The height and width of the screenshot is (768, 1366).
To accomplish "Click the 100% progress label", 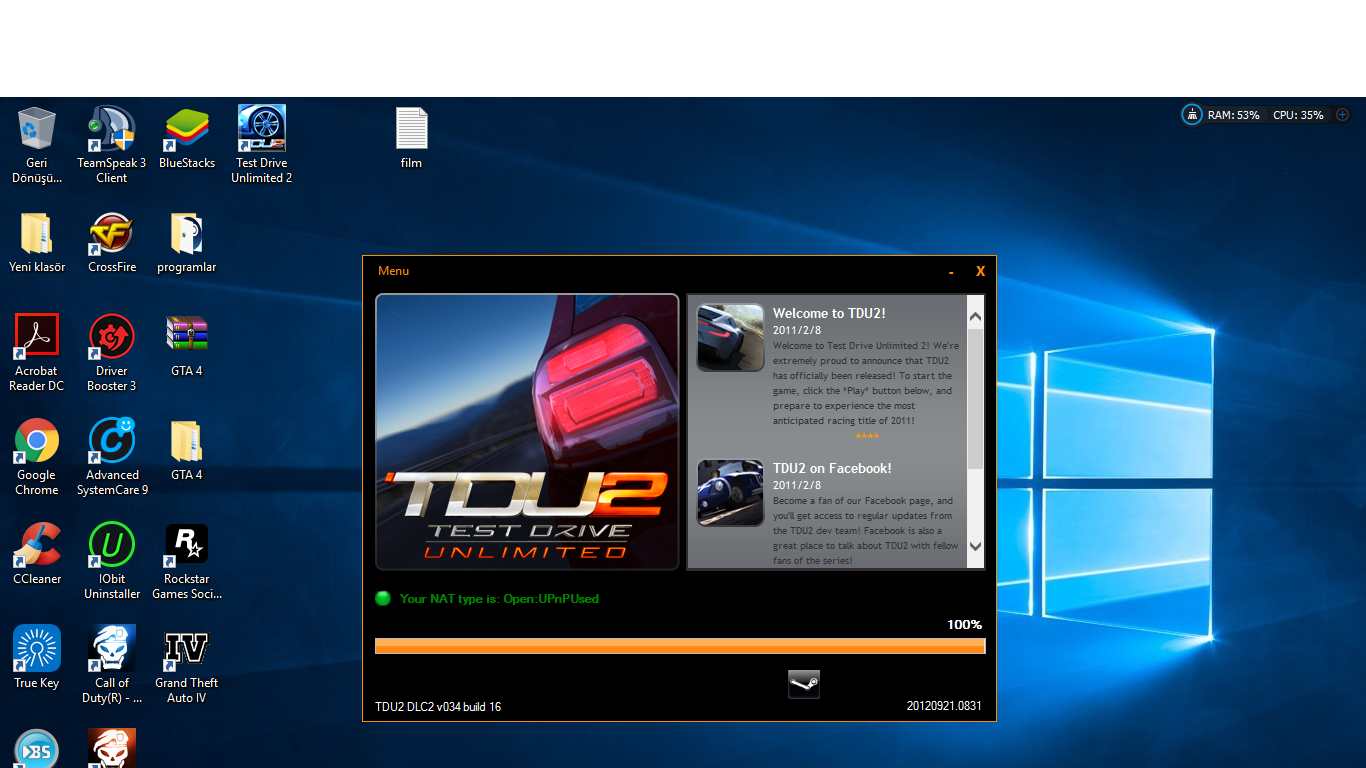I will pyautogui.click(x=965, y=625).
